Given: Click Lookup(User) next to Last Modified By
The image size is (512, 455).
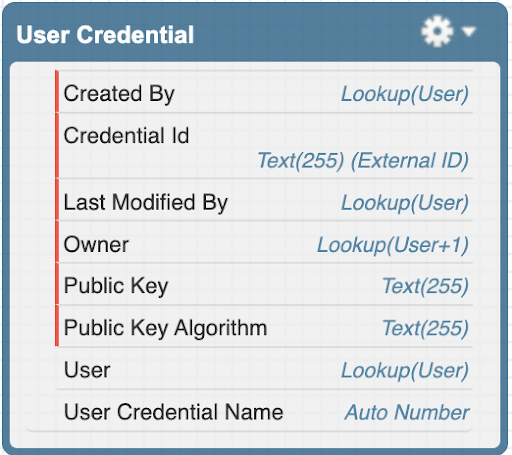Looking at the screenshot, I should pos(405,203).
